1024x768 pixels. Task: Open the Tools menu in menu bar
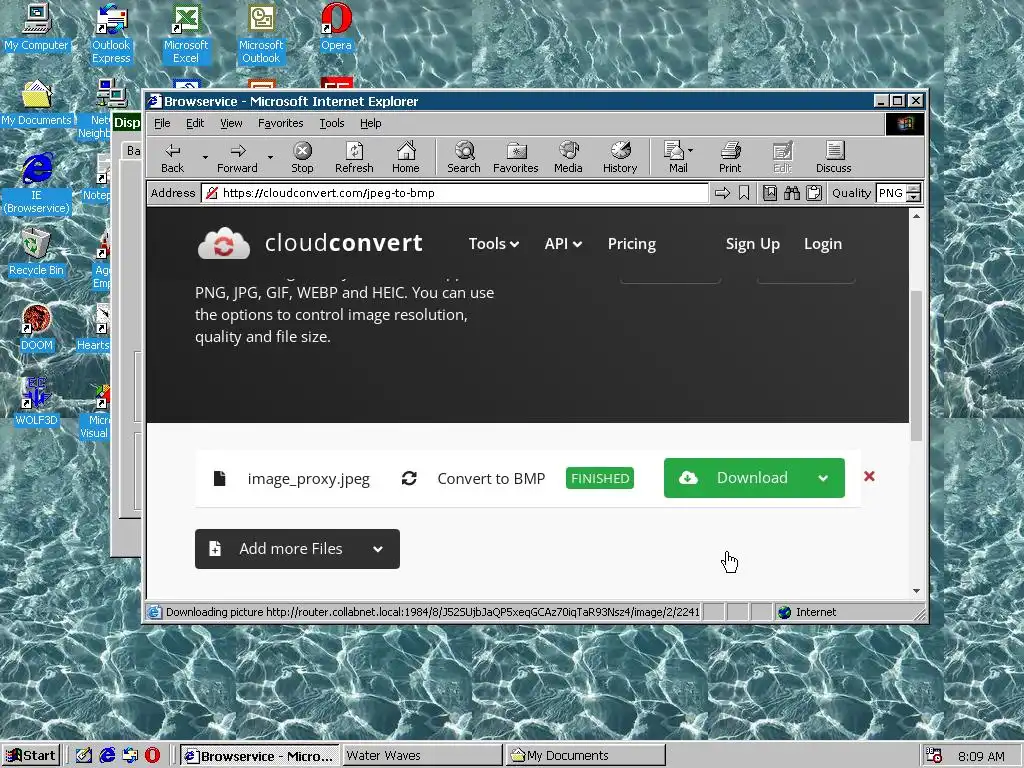click(x=332, y=123)
